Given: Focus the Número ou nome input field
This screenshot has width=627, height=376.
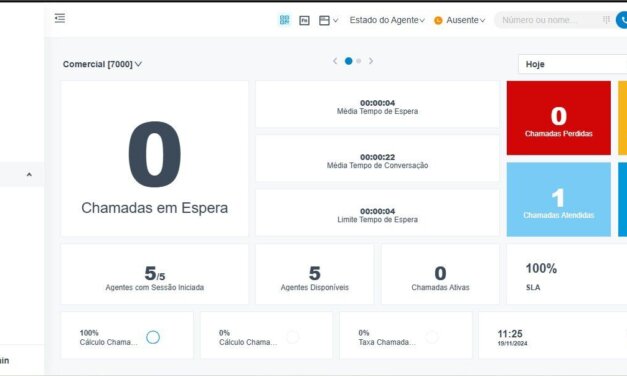Looking at the screenshot, I should pos(550,20).
